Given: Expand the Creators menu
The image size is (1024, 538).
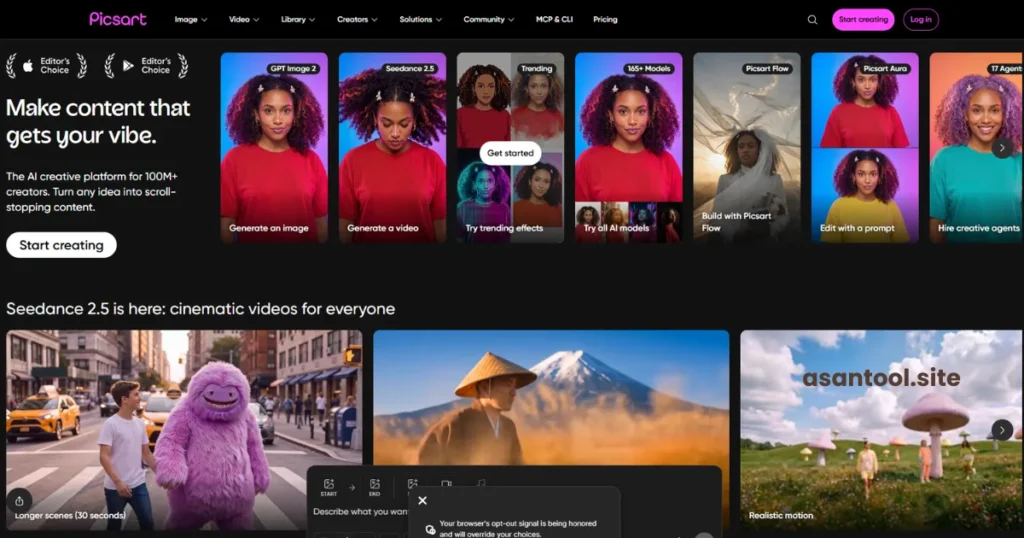Looking at the screenshot, I should coord(357,20).
